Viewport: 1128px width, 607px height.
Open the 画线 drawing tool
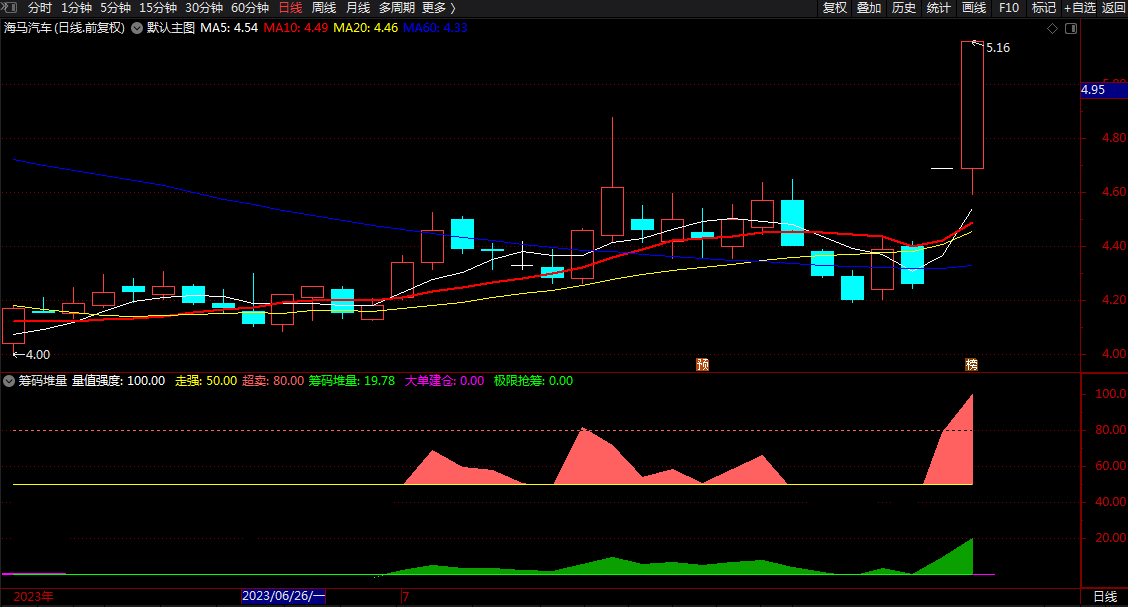tap(973, 8)
